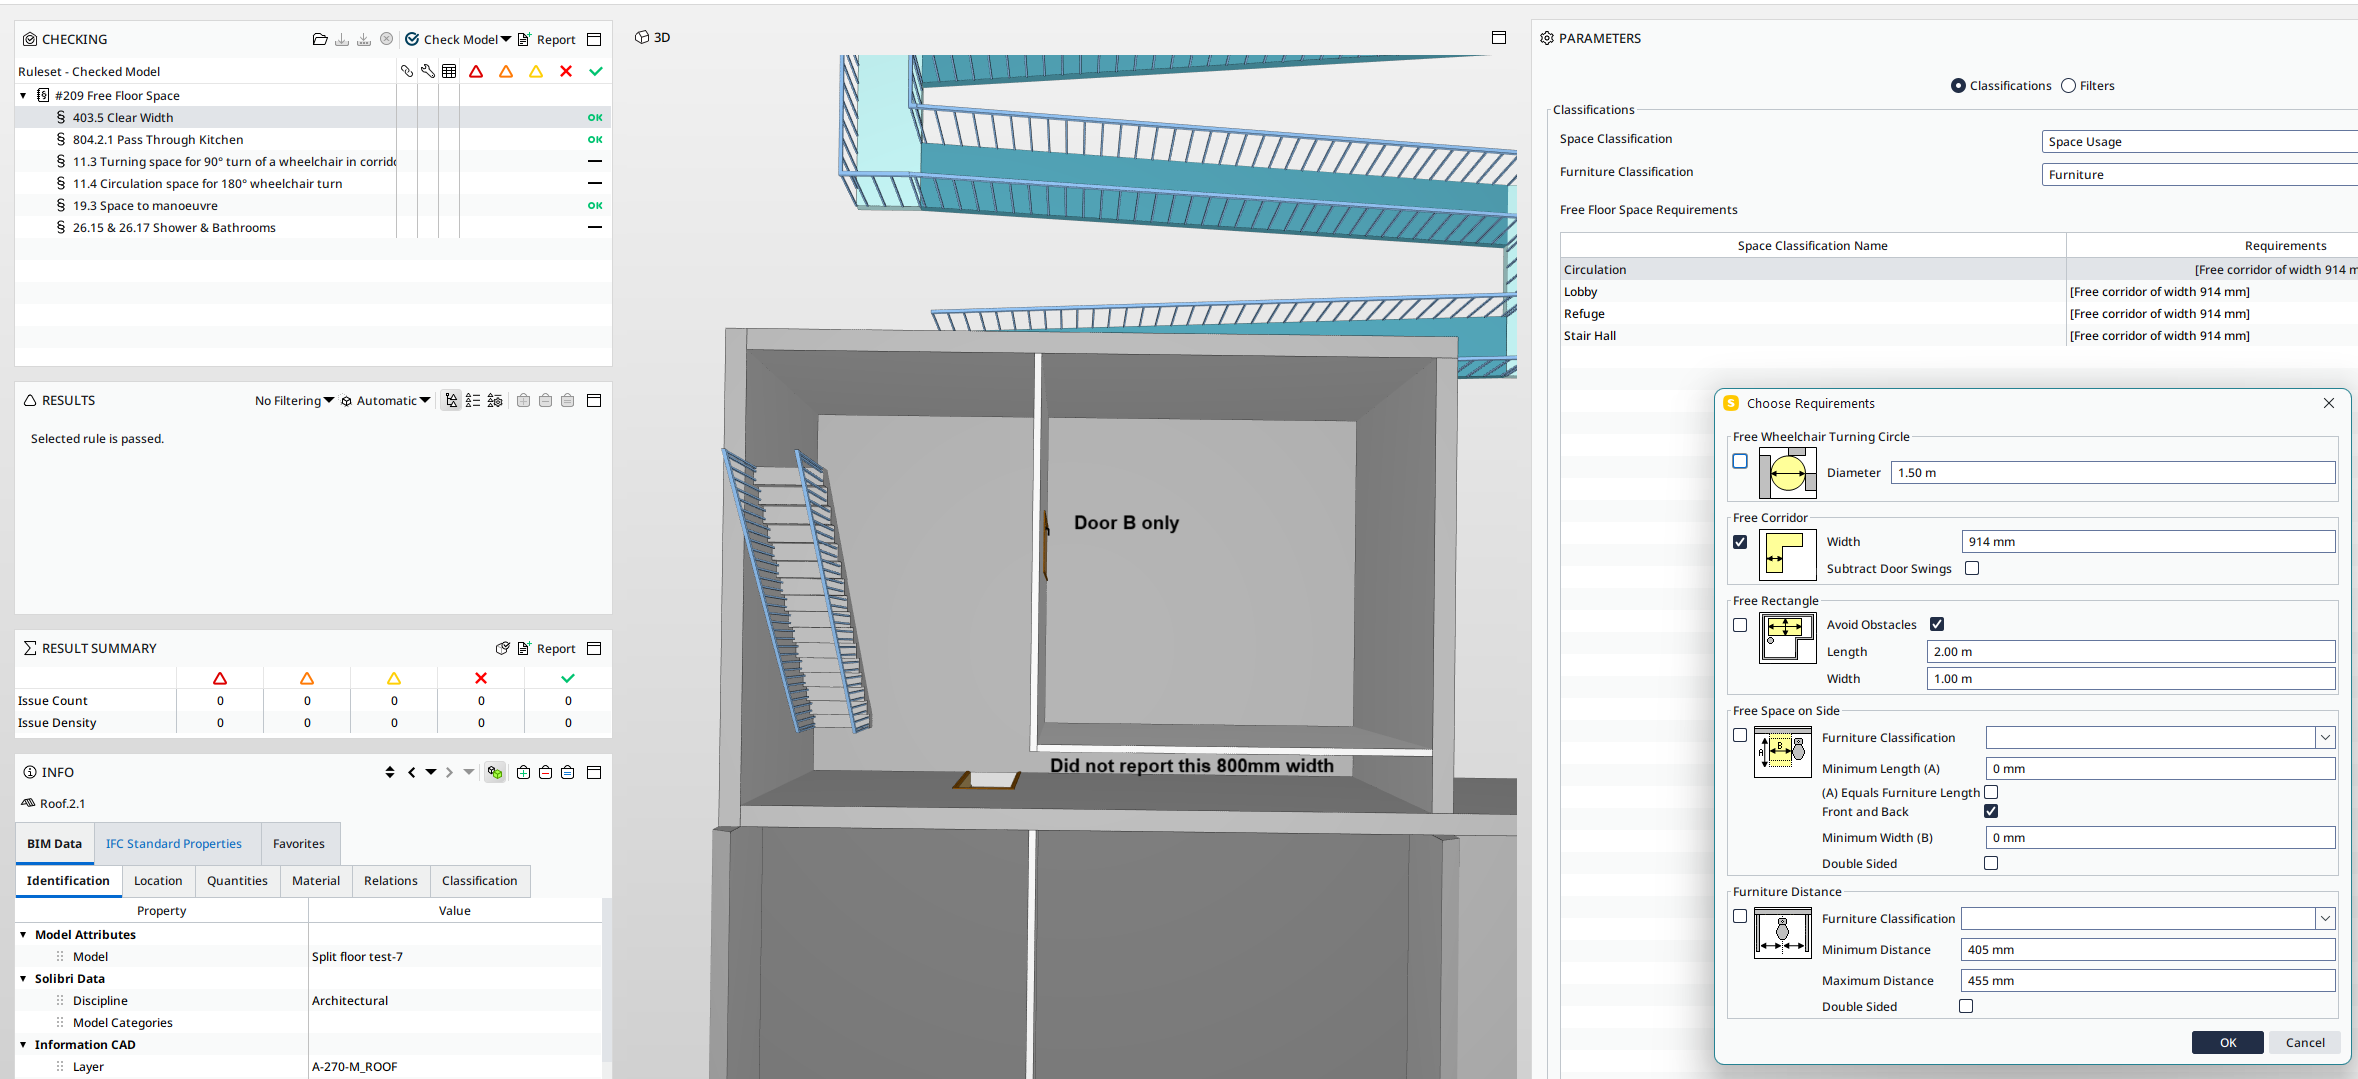2358x1079 pixels.
Task: Enable the Free Rectangle checkbox
Action: point(1740,625)
